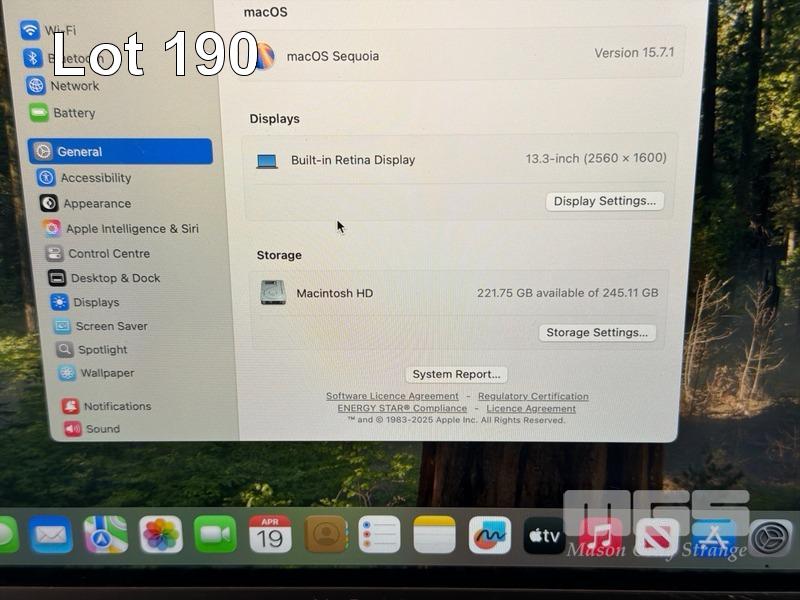Open the Licence Agreement link
The image size is (800, 600).
pyautogui.click(x=531, y=409)
